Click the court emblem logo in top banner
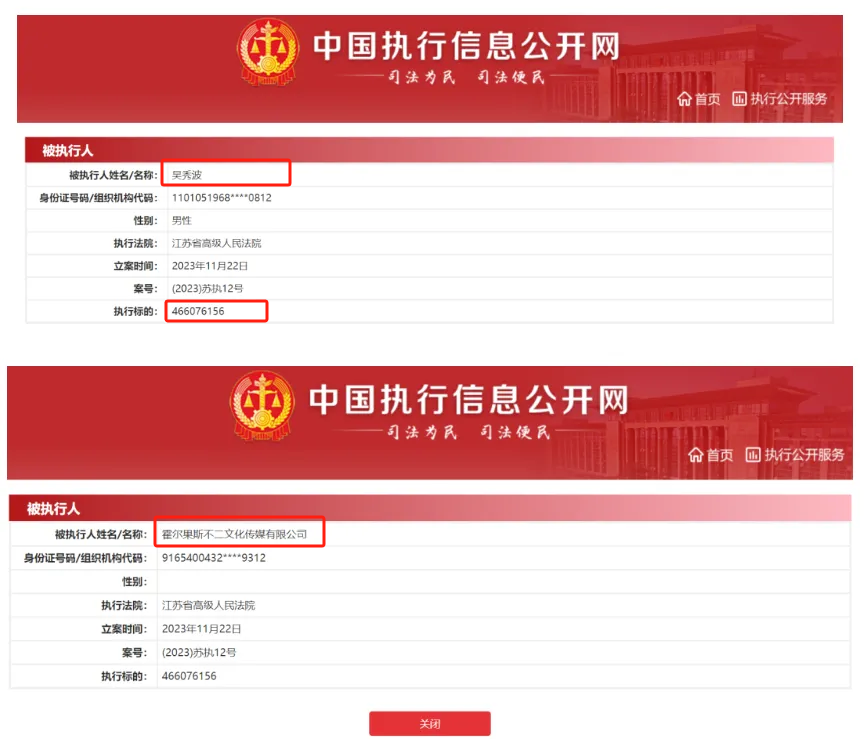866x739 pixels. [x=268, y=52]
